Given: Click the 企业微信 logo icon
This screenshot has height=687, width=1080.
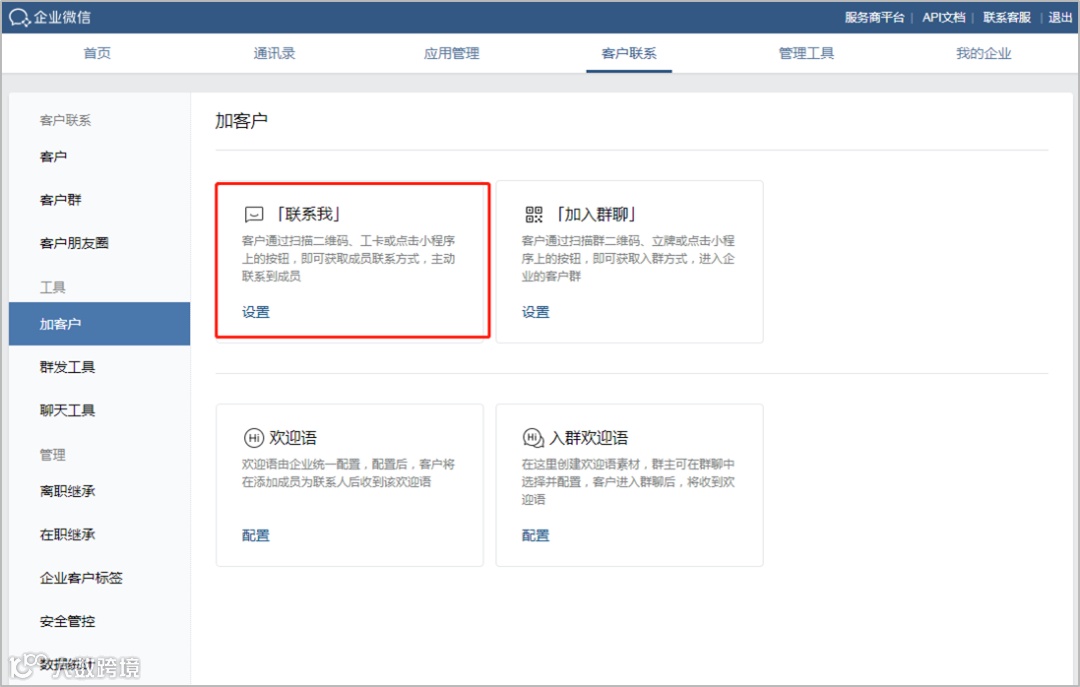Looking at the screenshot, I should pos(19,17).
